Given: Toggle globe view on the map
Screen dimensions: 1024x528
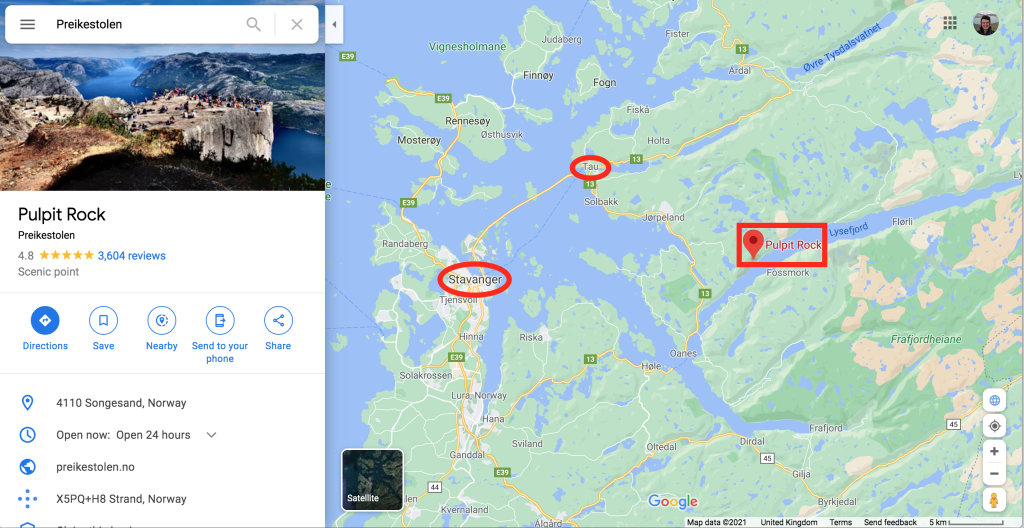Looking at the screenshot, I should pyautogui.click(x=994, y=400).
